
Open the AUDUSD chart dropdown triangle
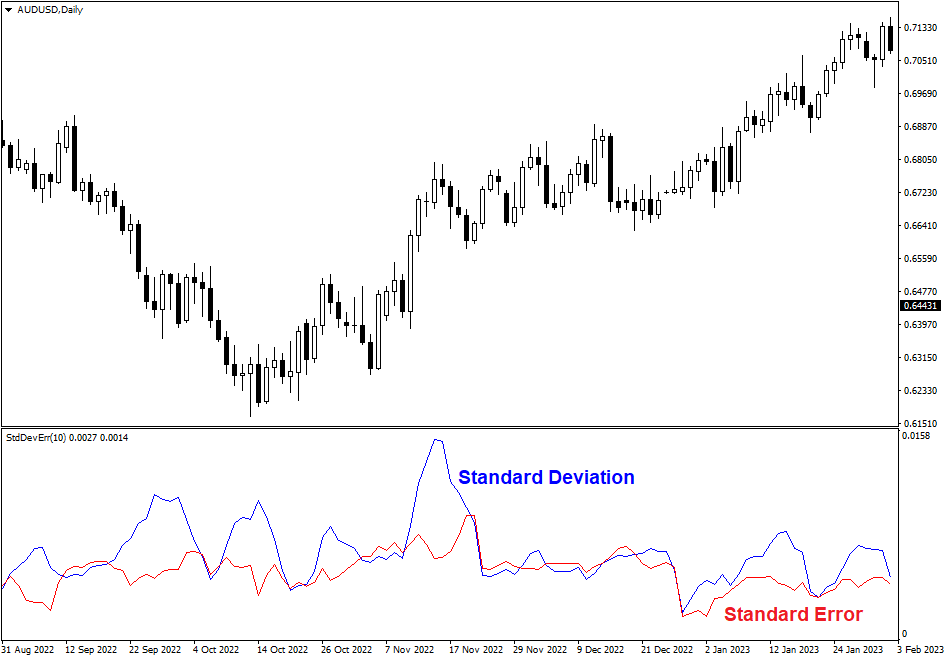pos(8,10)
